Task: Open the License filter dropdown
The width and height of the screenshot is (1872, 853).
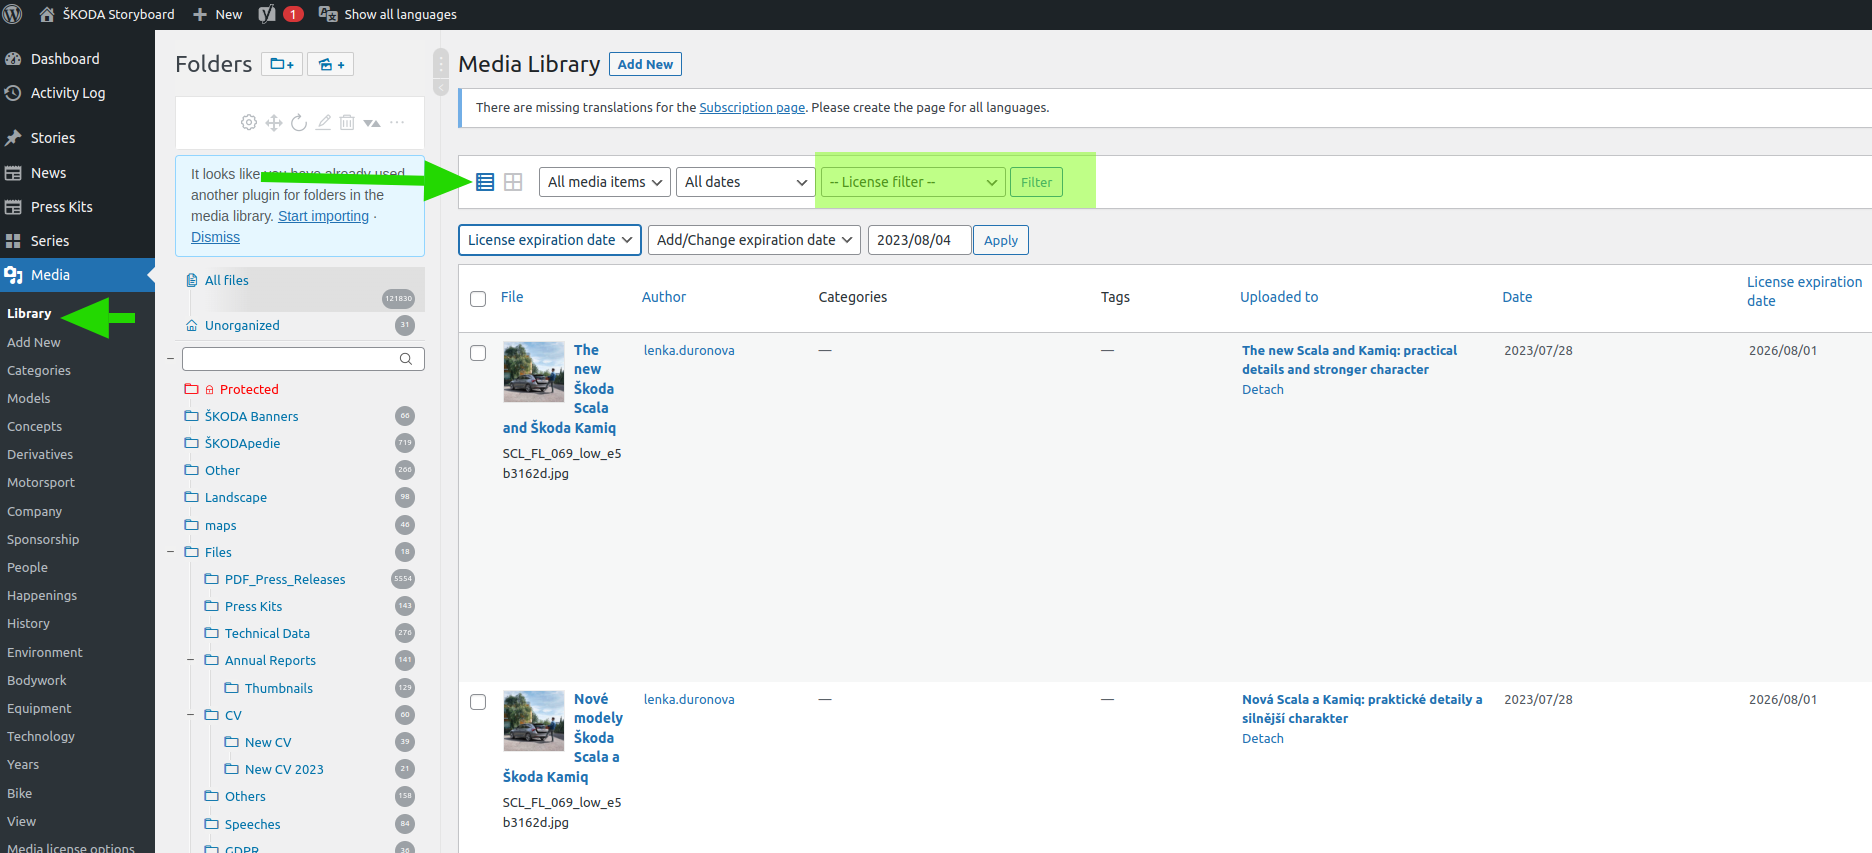Action: [913, 182]
